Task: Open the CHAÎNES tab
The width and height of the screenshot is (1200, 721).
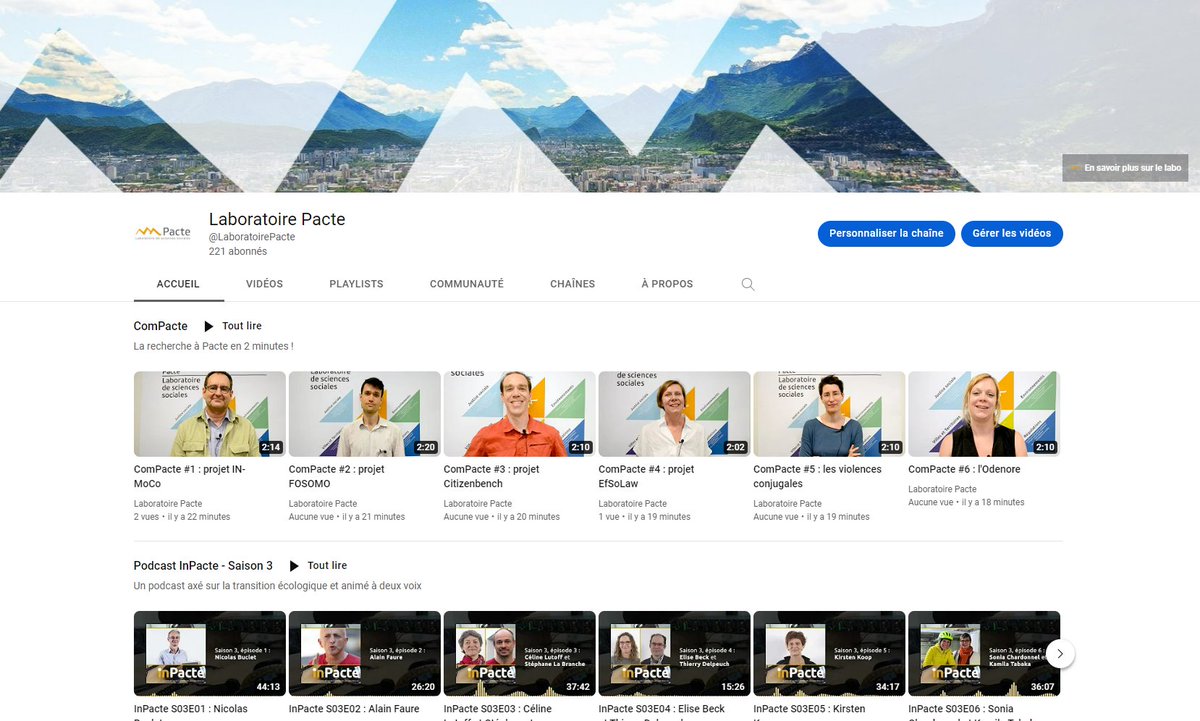Action: tap(572, 284)
